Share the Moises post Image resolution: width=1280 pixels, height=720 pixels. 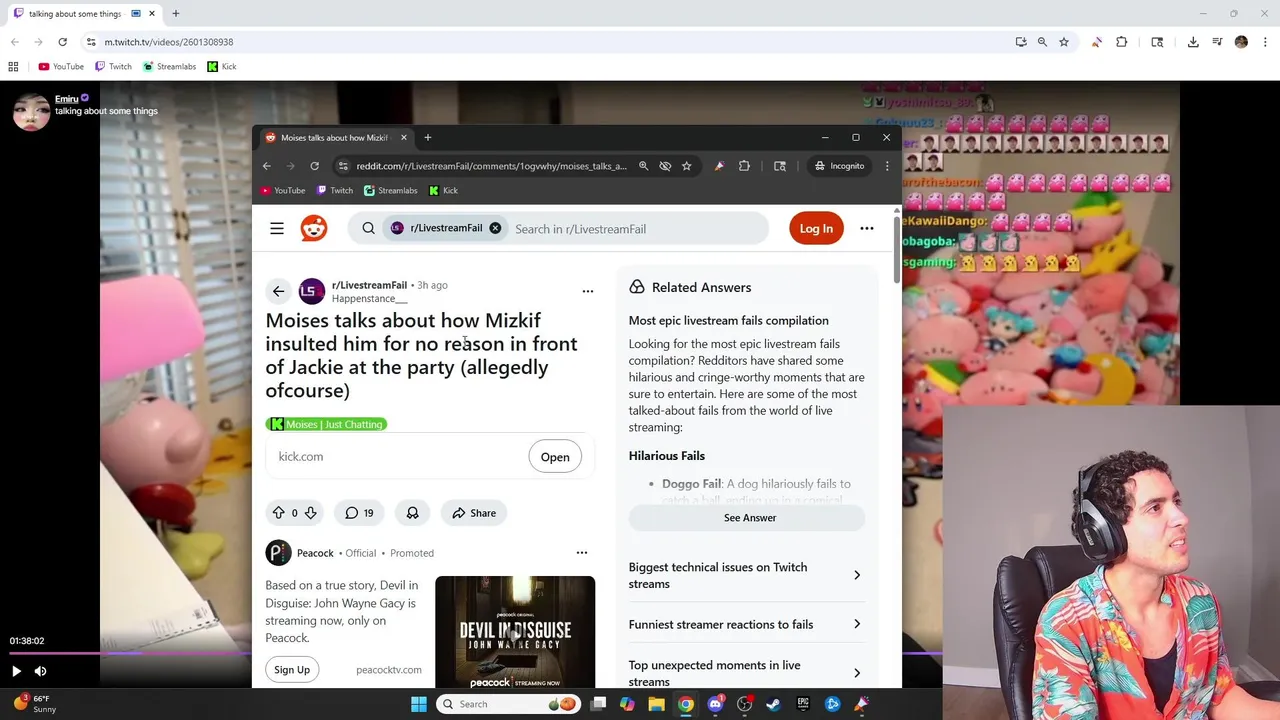coord(474,513)
